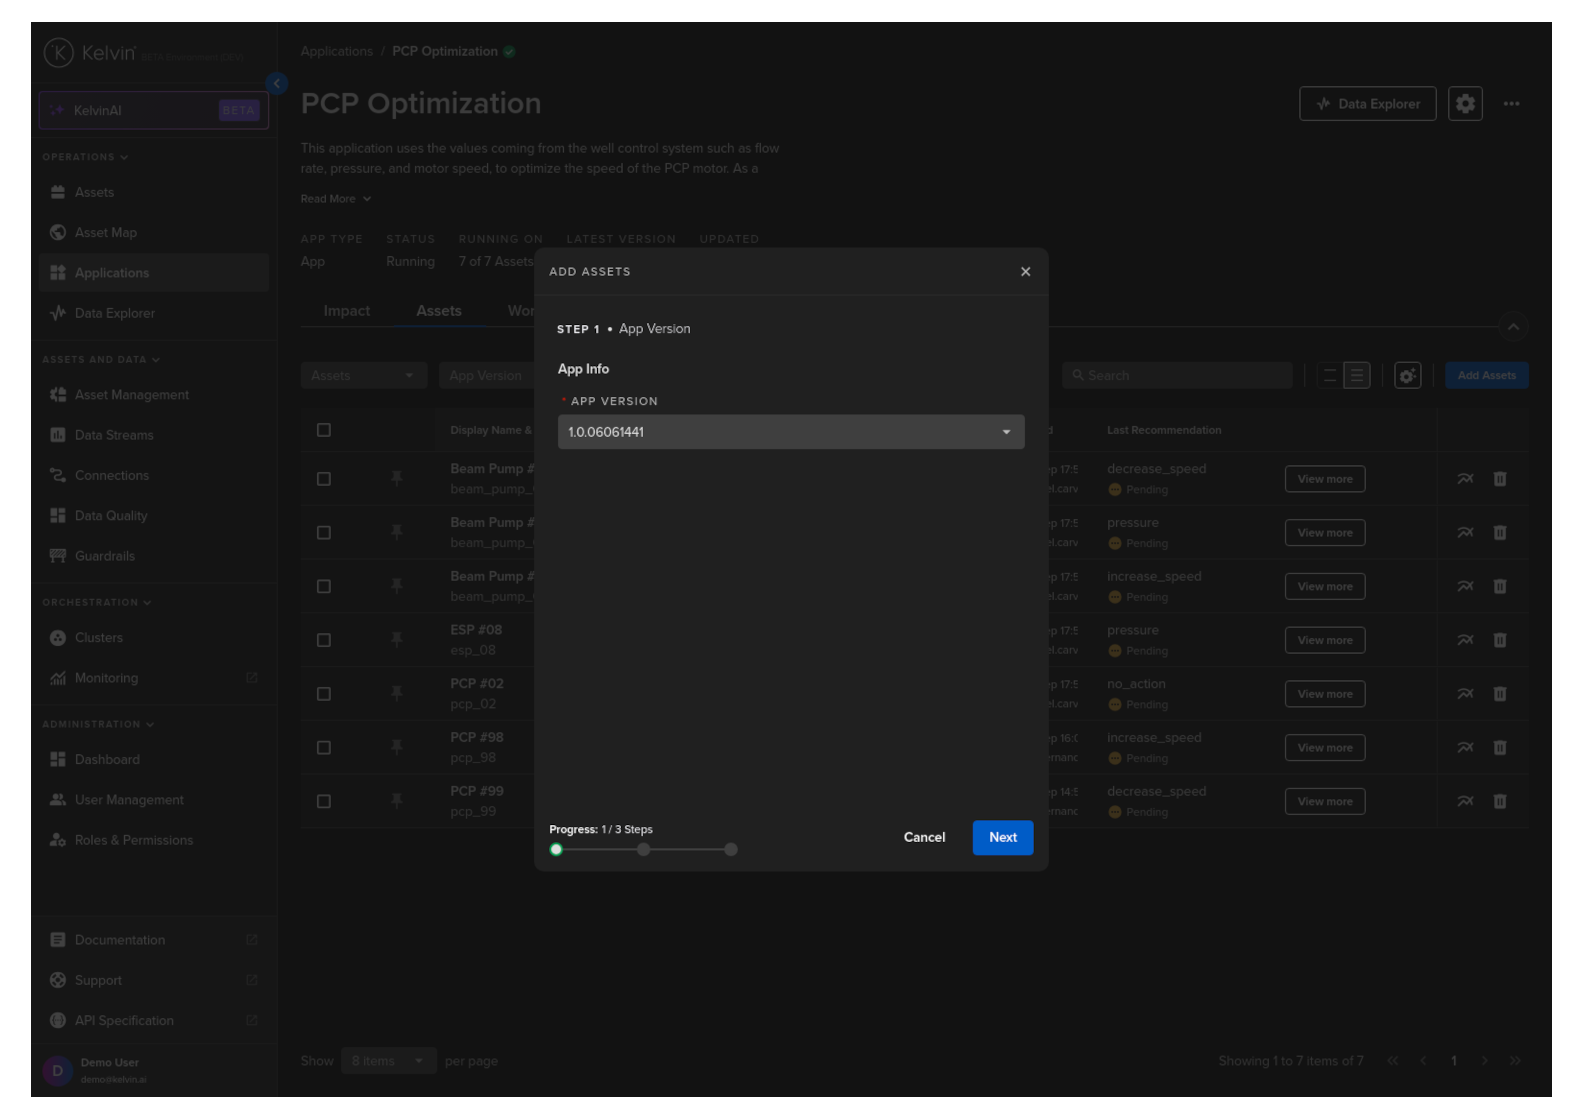Click the second step marker in progress
The image size is (1584, 1120).
pos(644,850)
